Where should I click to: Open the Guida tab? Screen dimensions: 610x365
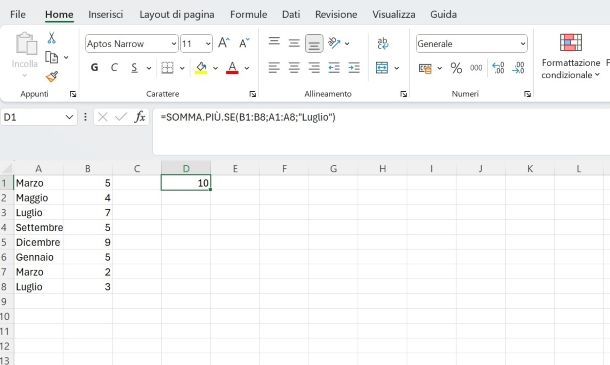[443, 14]
